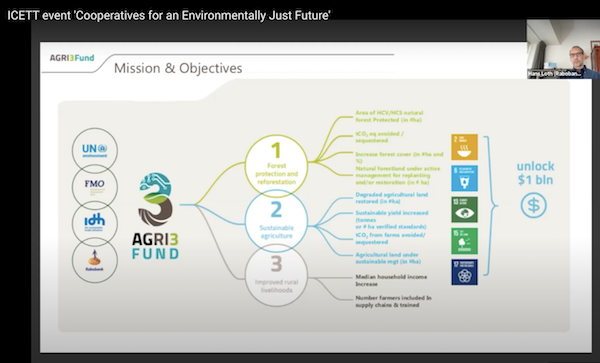Select the dark green SDG 13 climate tile

tap(464, 210)
